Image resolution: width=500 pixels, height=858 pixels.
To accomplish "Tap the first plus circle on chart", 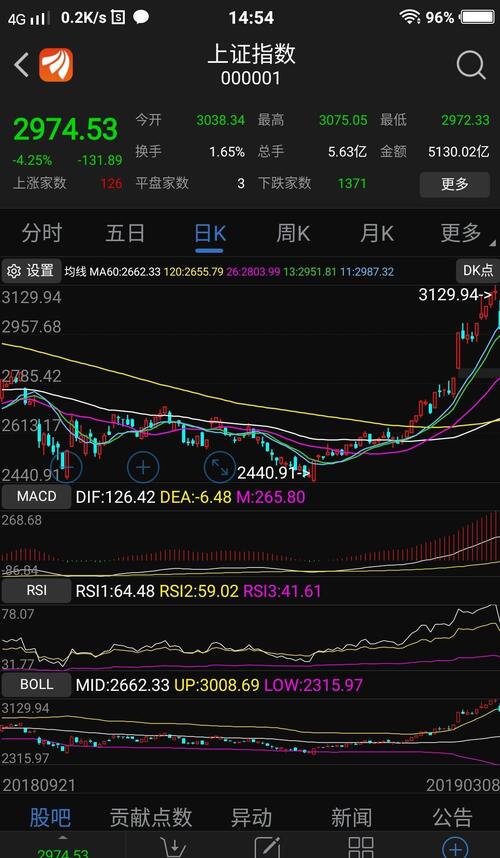I will click(66, 467).
